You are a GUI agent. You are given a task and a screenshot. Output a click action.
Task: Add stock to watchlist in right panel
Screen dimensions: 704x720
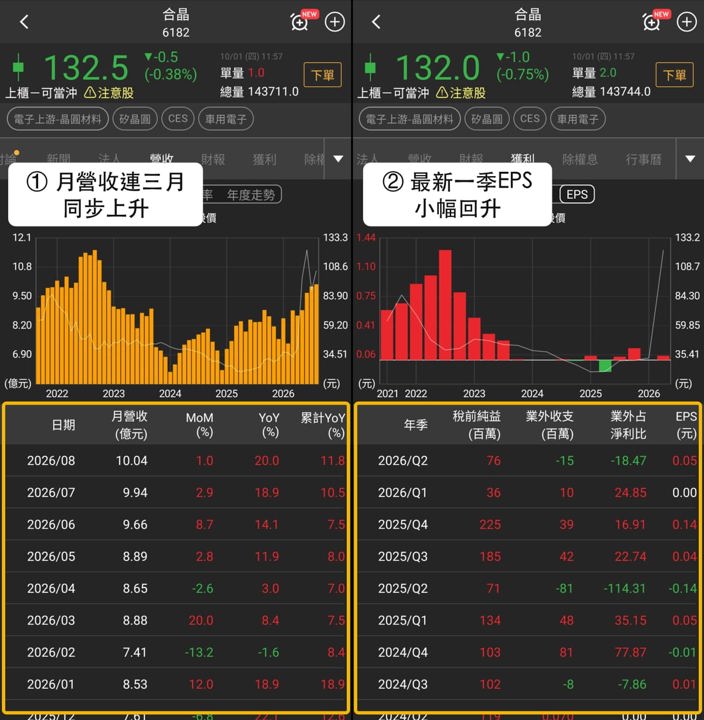click(687, 22)
